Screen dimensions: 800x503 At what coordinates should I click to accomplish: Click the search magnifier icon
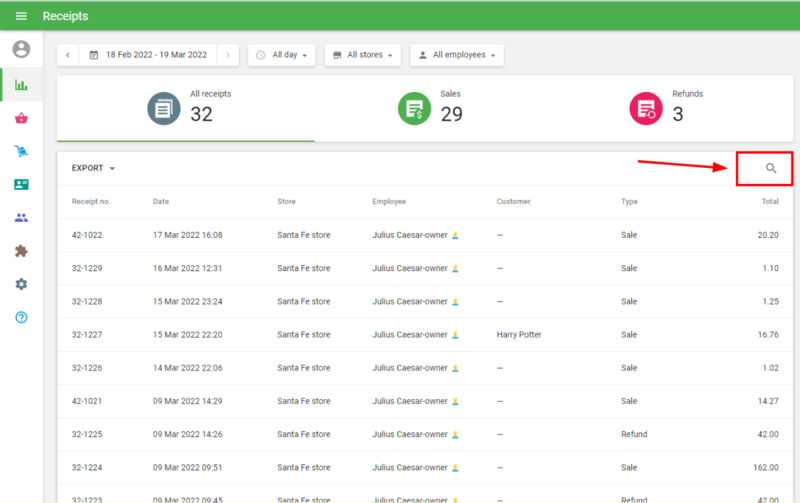771,168
